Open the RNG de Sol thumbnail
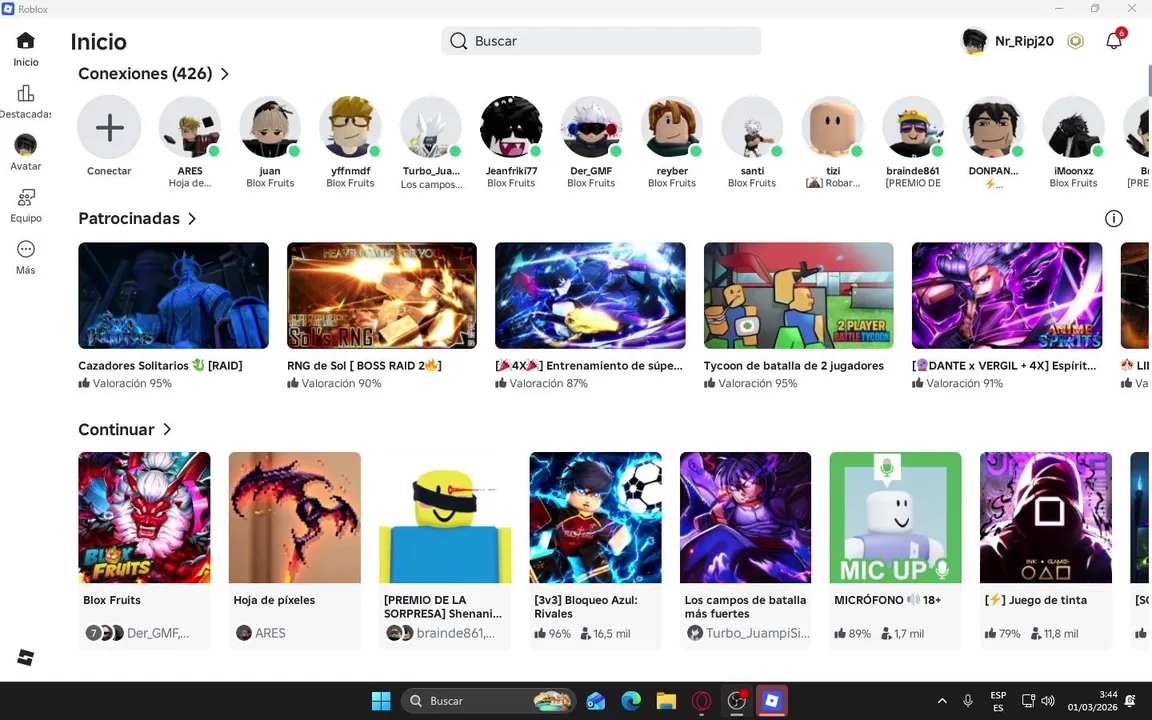Viewport: 1152px width, 720px height. 382,295
